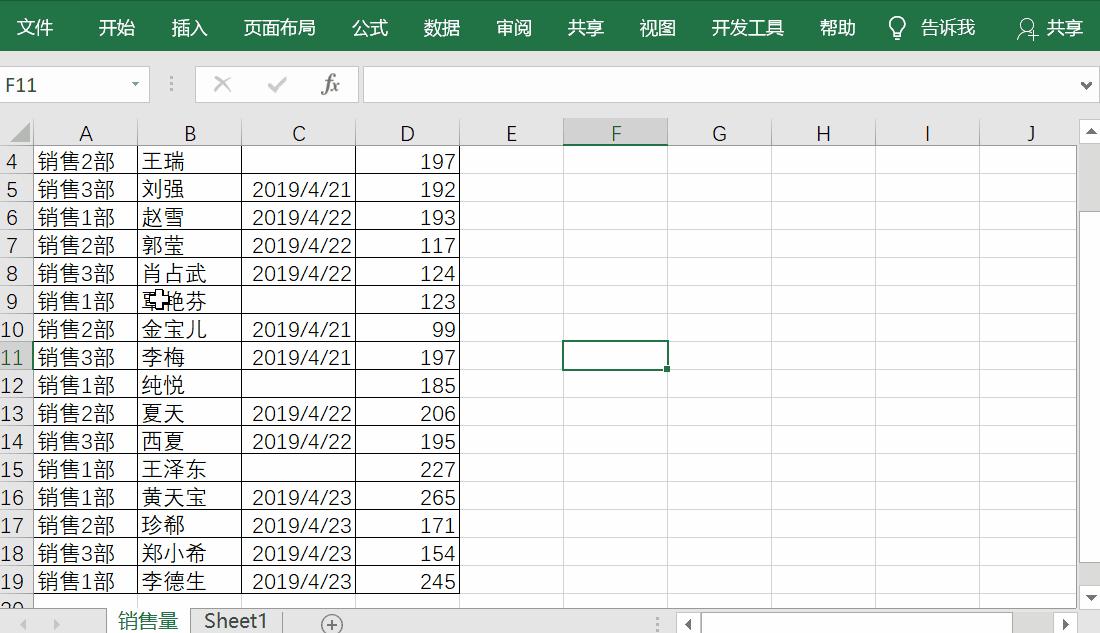Screen dimensions: 1100x633
Task: Select the 销售量 sheet tab
Action: point(148,621)
